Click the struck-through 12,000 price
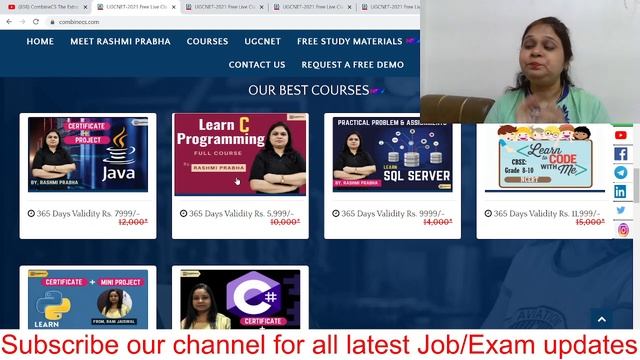This screenshot has height=360, width=640. point(133,222)
